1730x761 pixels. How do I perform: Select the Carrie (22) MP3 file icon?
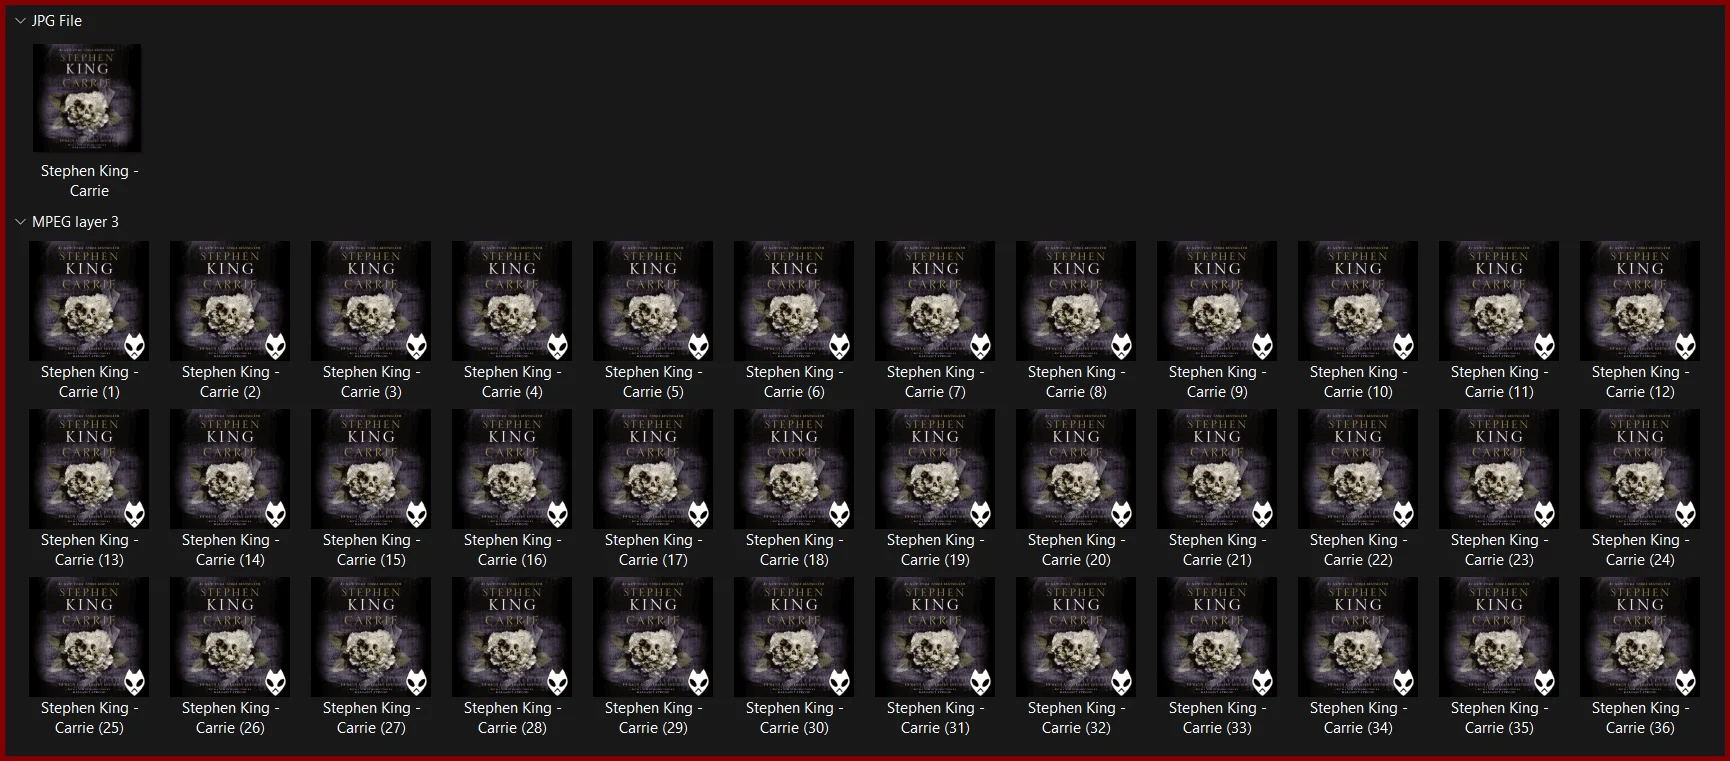click(x=1358, y=469)
